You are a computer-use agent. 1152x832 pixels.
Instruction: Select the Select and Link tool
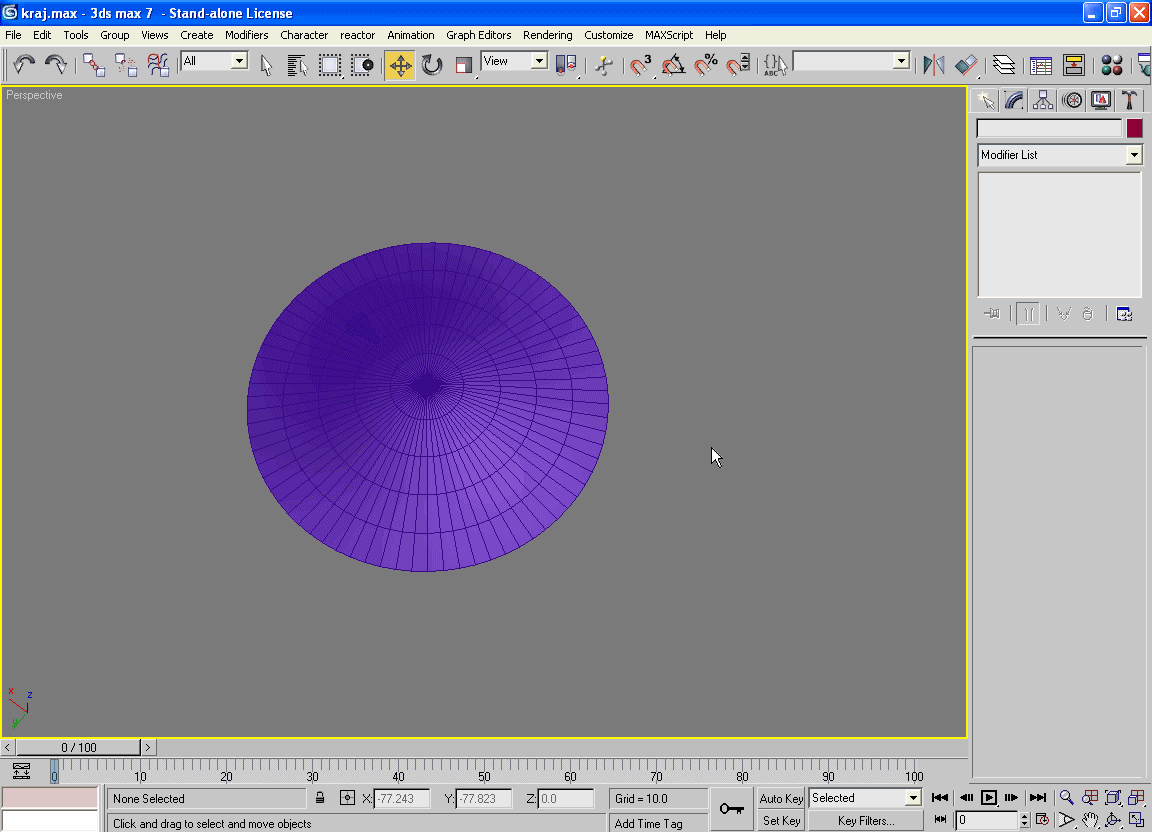(x=94, y=66)
